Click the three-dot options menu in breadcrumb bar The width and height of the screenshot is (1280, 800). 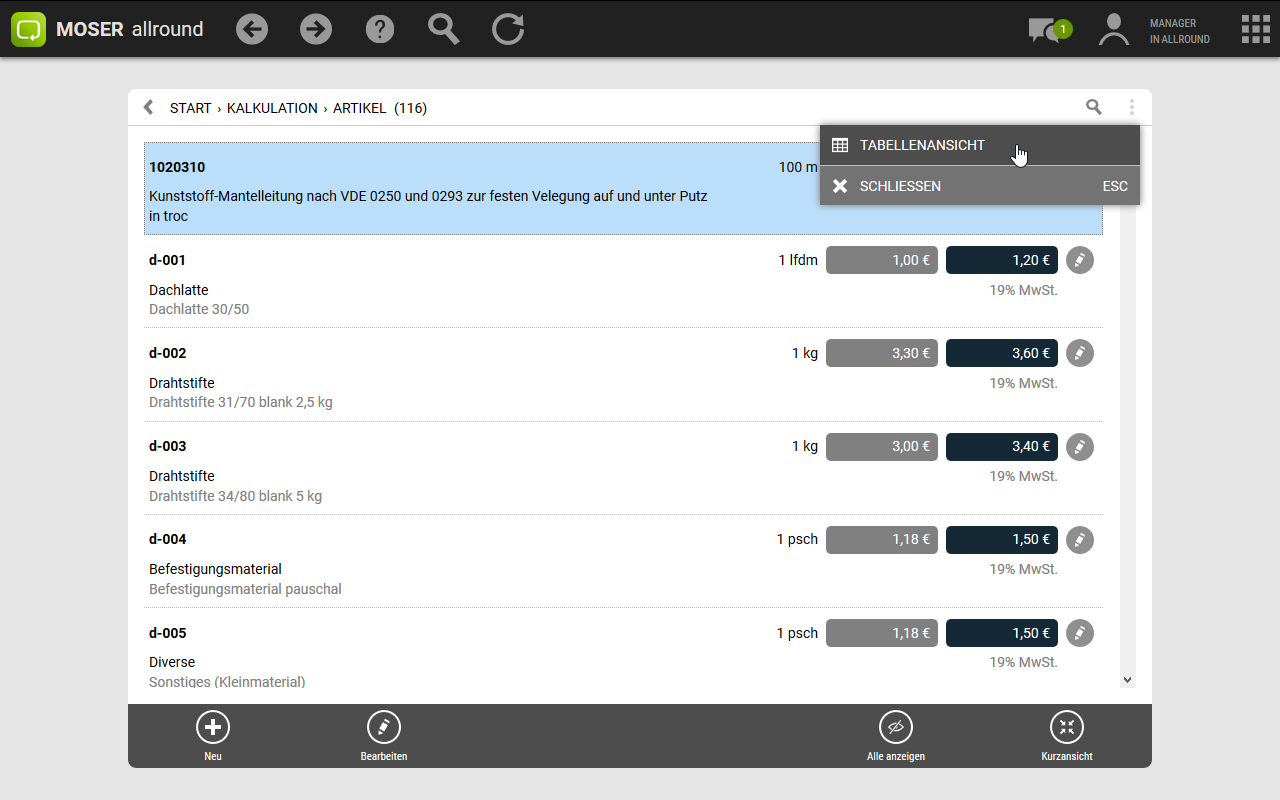point(1132,107)
